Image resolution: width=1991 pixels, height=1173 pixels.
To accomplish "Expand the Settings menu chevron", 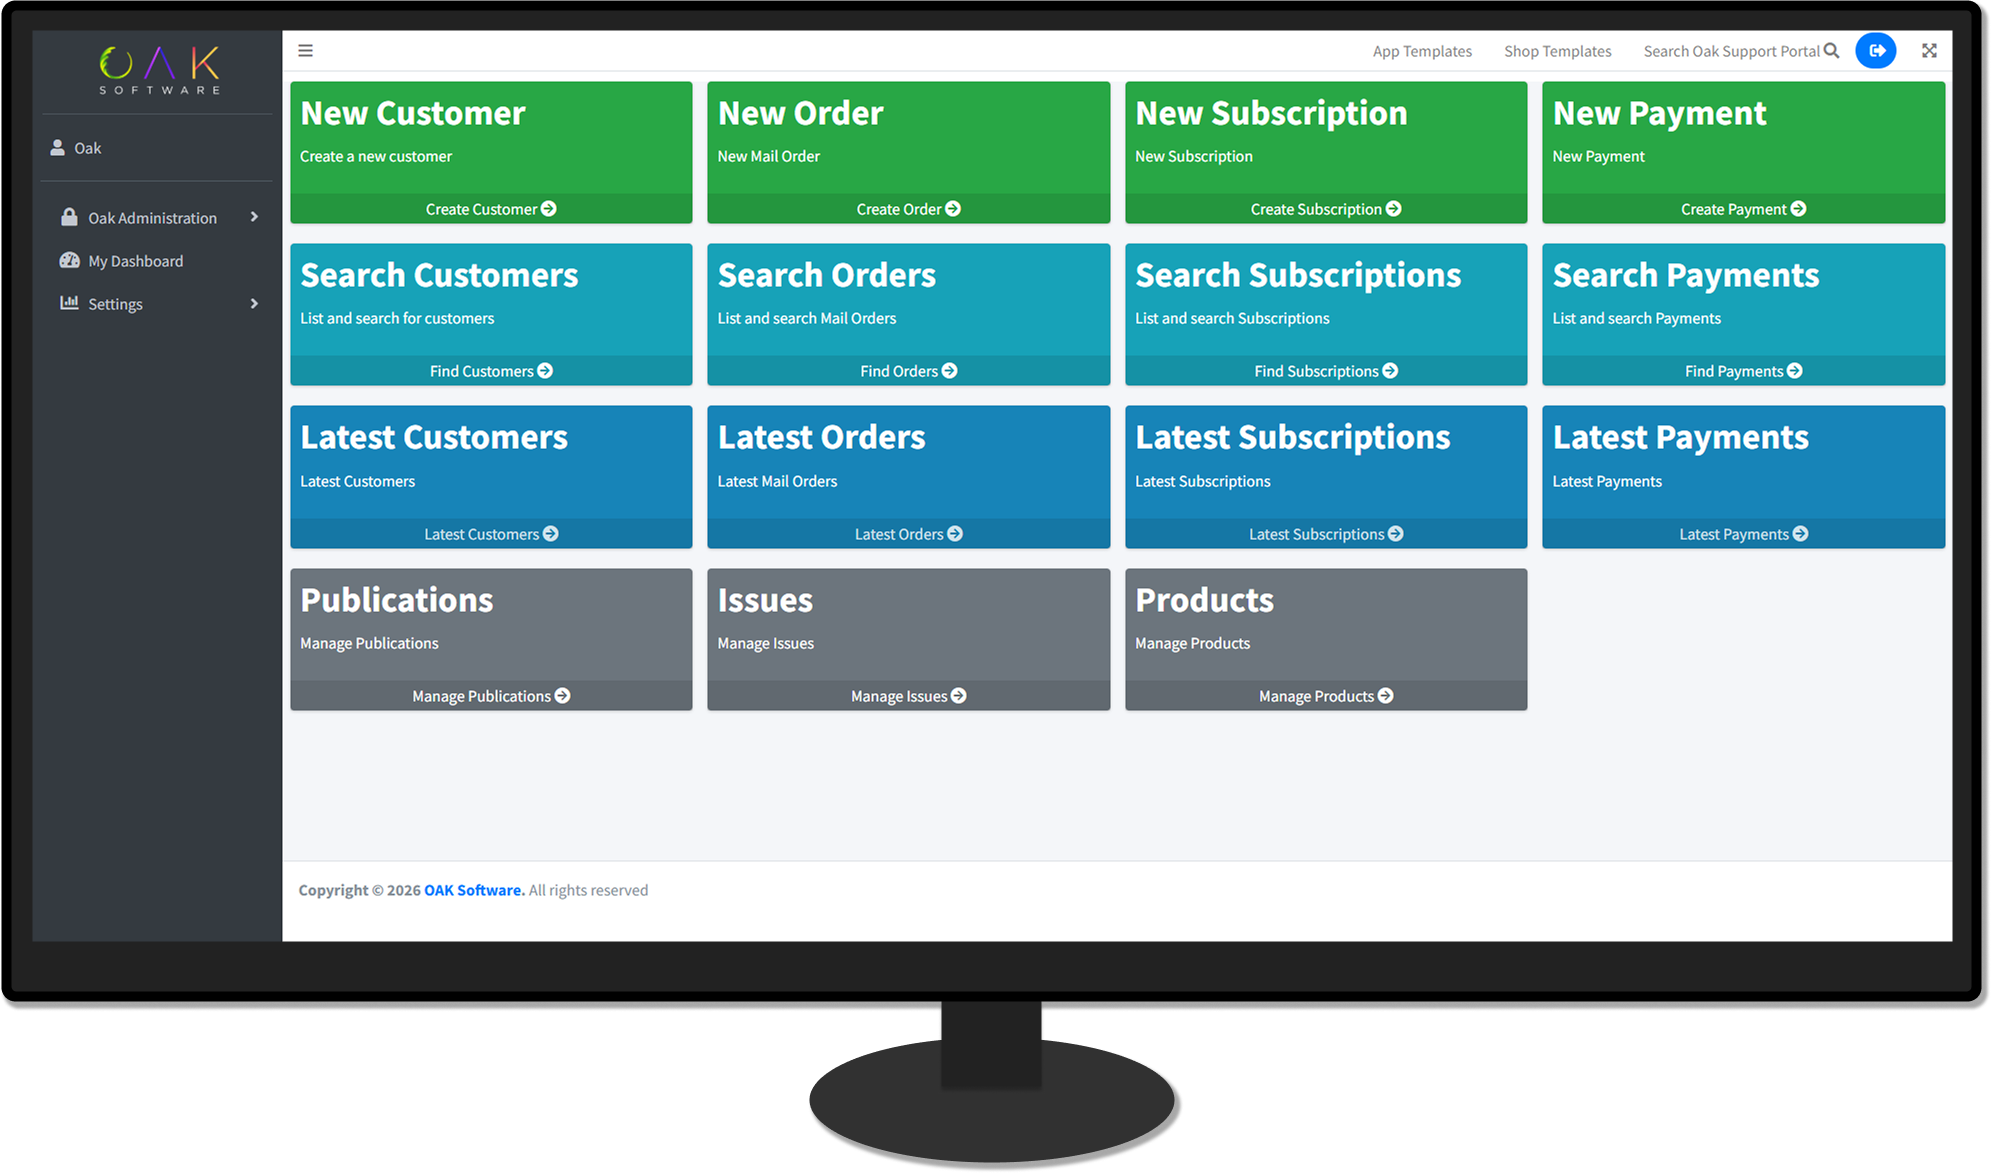I will [x=254, y=303].
